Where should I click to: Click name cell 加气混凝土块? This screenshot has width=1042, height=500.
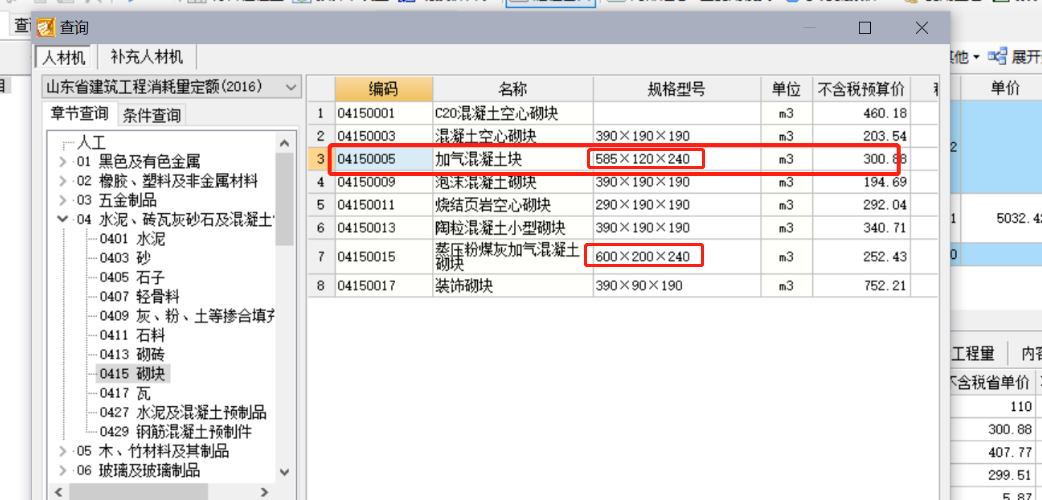(x=513, y=159)
